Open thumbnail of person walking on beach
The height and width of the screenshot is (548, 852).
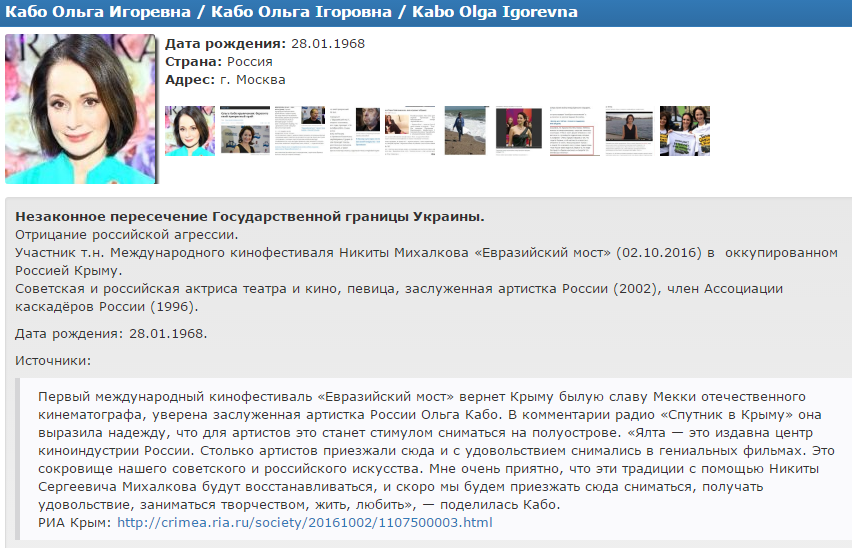(x=465, y=130)
